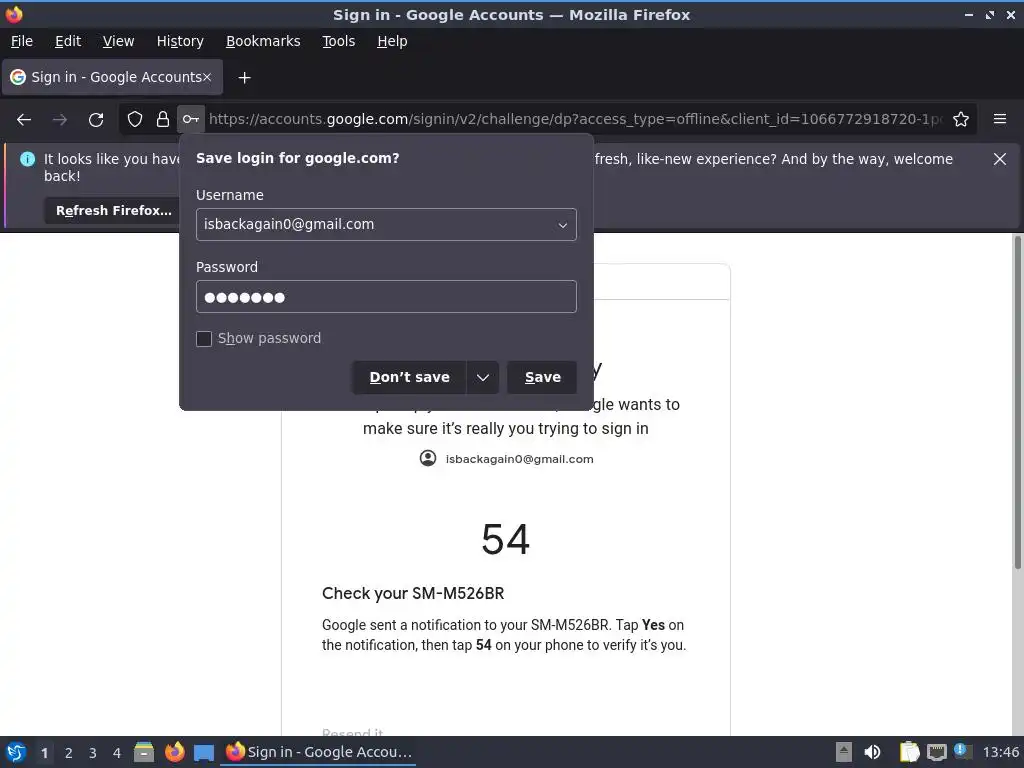Show desktop using blue taskbar icon
This screenshot has height=768, width=1024.
(204, 752)
